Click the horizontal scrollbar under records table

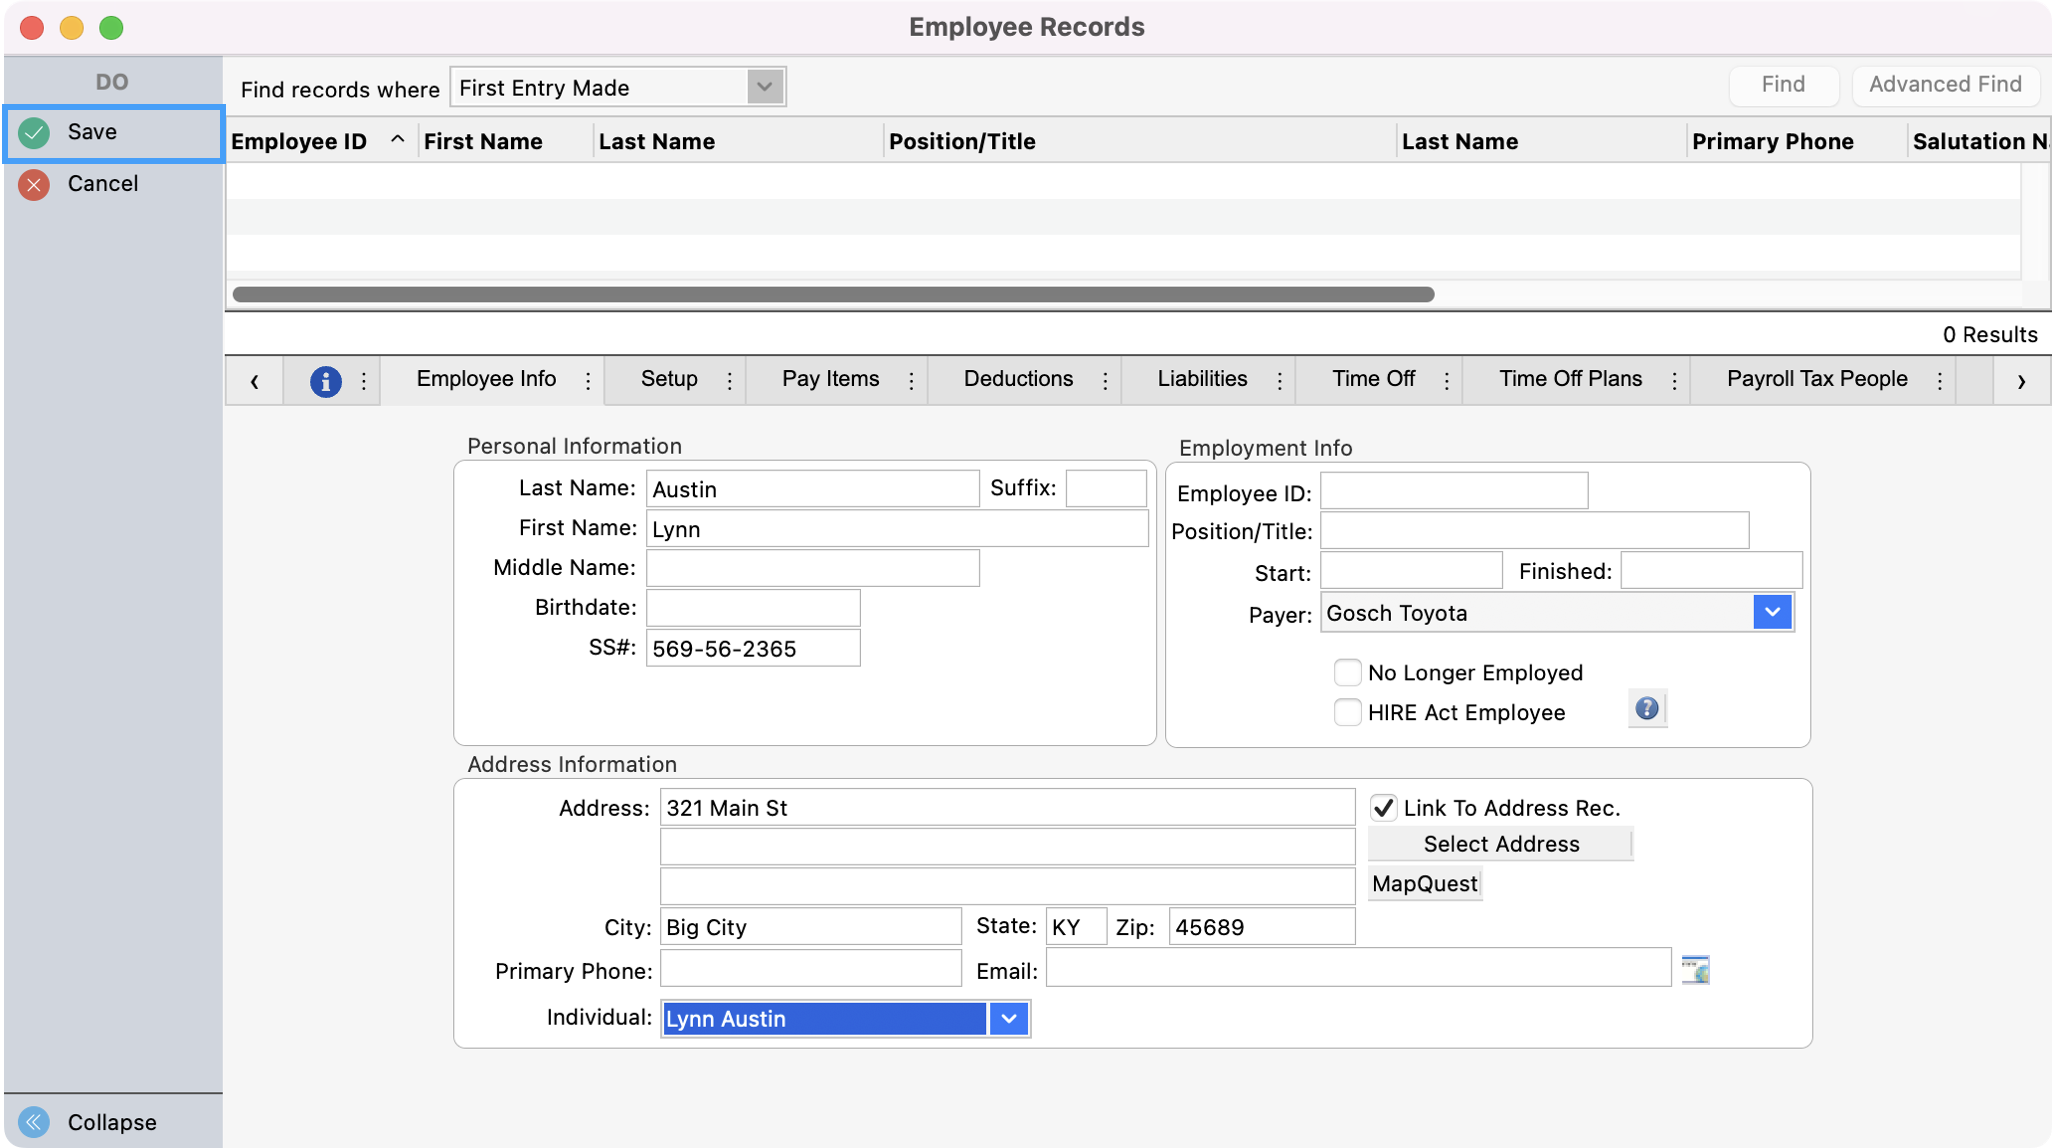(x=833, y=295)
